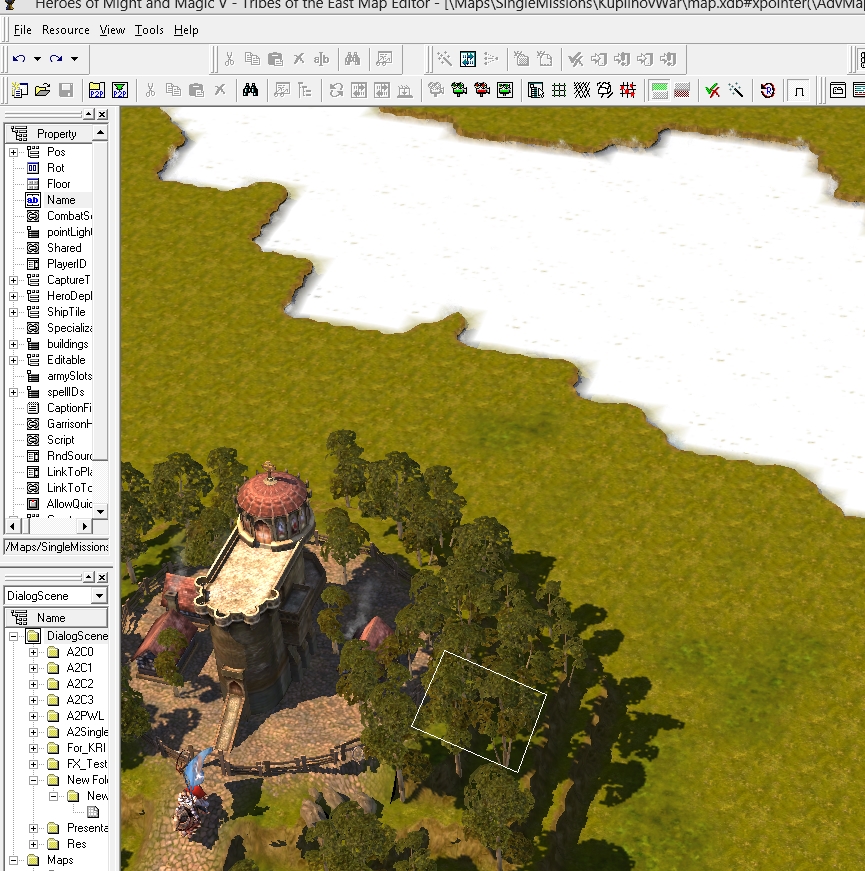This screenshot has height=871, width=865.
Task: Click the framed green camera icon
Action: (x=505, y=90)
